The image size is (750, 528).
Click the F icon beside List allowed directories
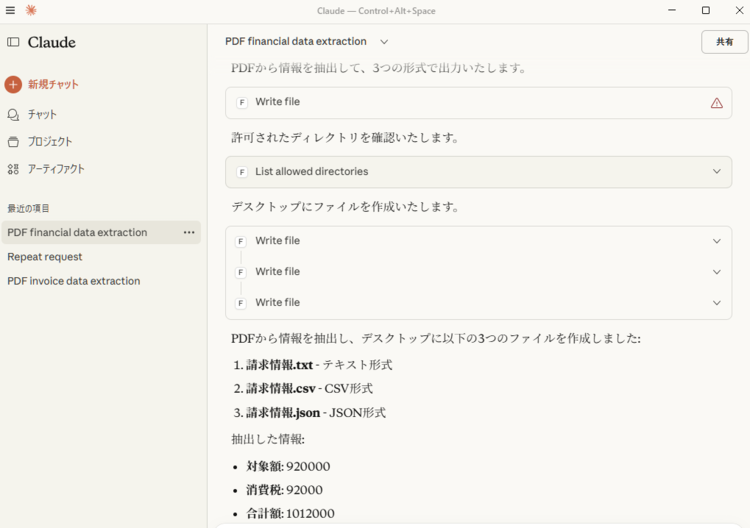click(x=242, y=172)
